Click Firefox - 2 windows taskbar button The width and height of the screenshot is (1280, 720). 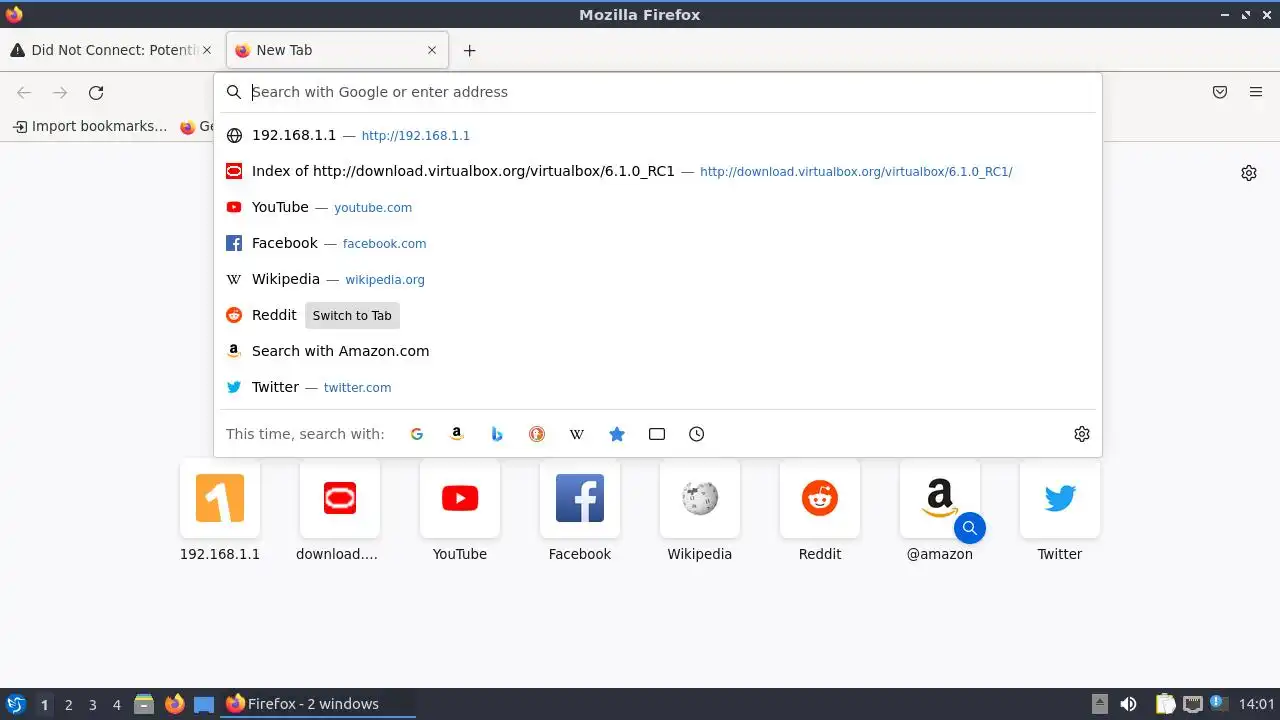pyautogui.click(x=318, y=704)
